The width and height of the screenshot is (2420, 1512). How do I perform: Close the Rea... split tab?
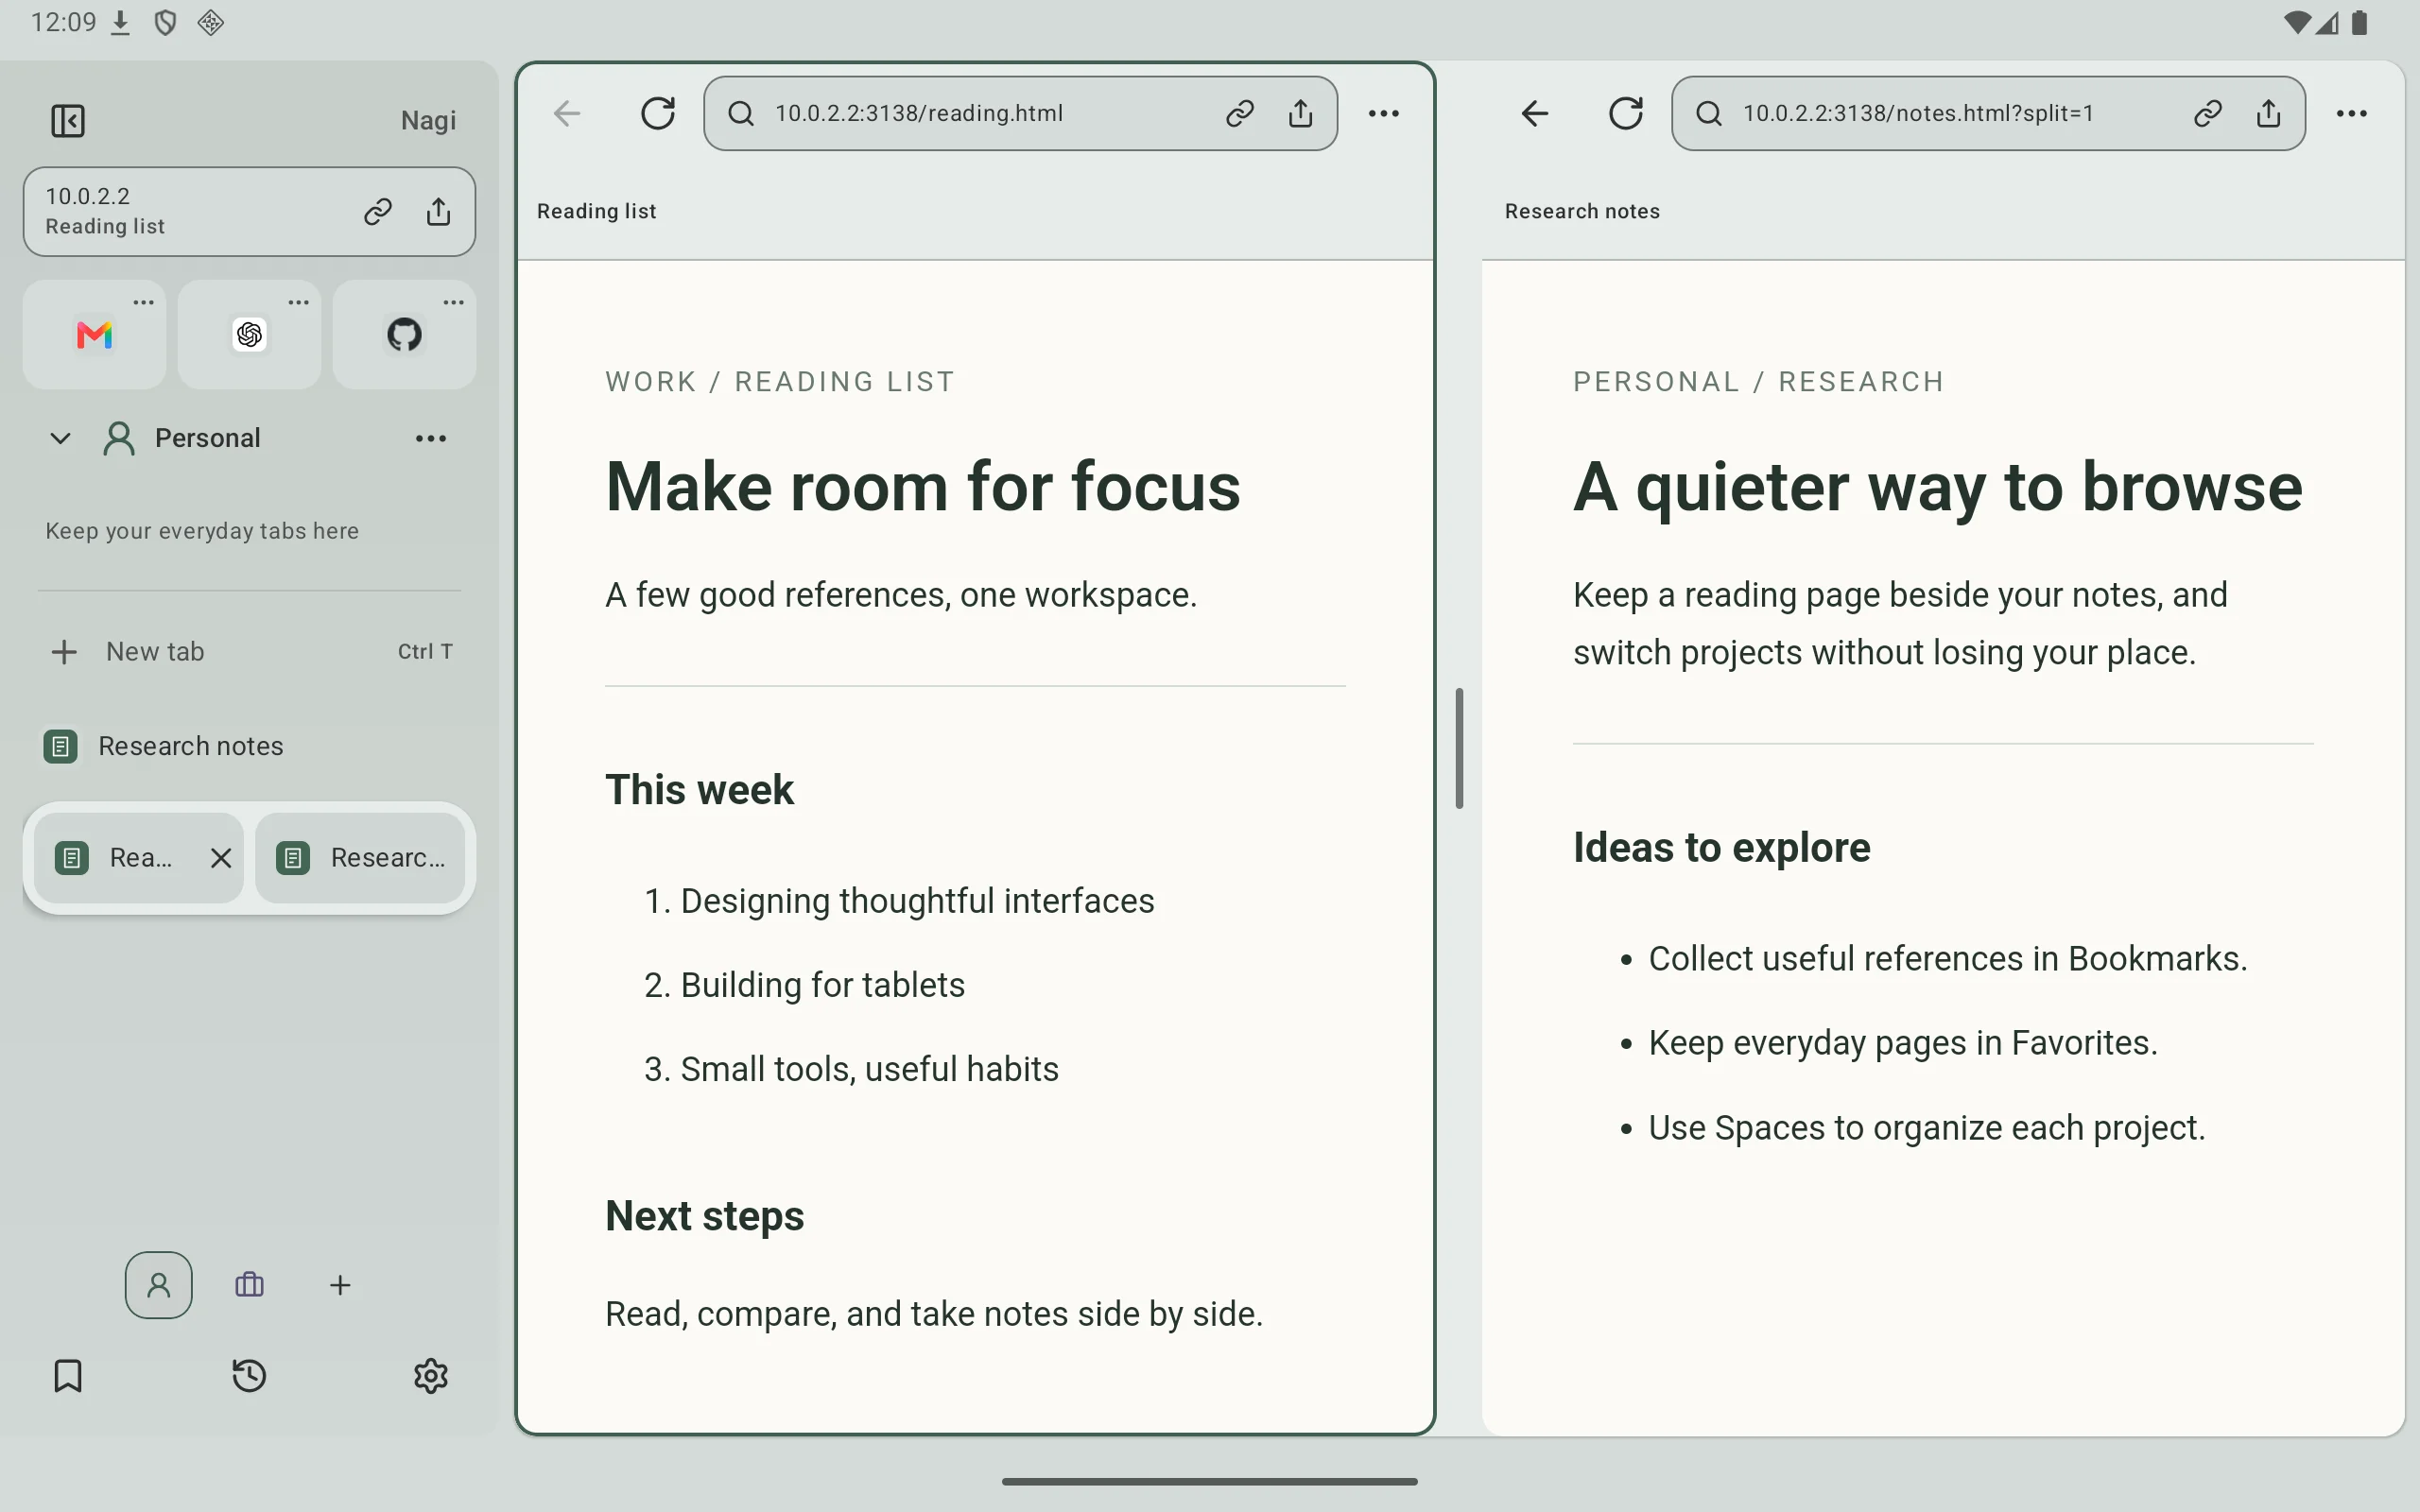(x=221, y=858)
